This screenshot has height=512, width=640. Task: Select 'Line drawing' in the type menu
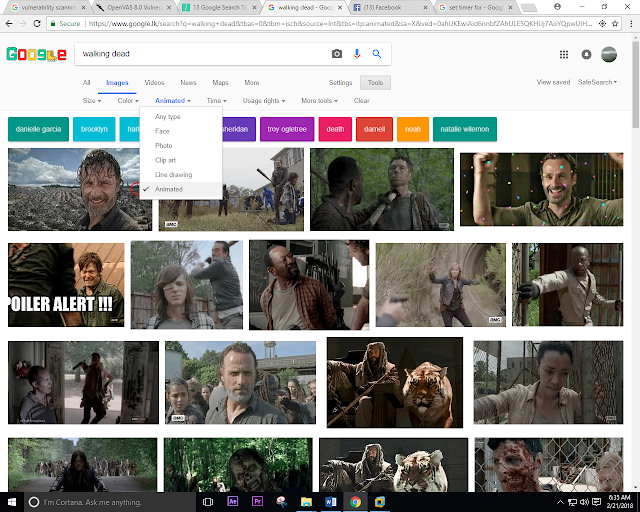coord(181,175)
